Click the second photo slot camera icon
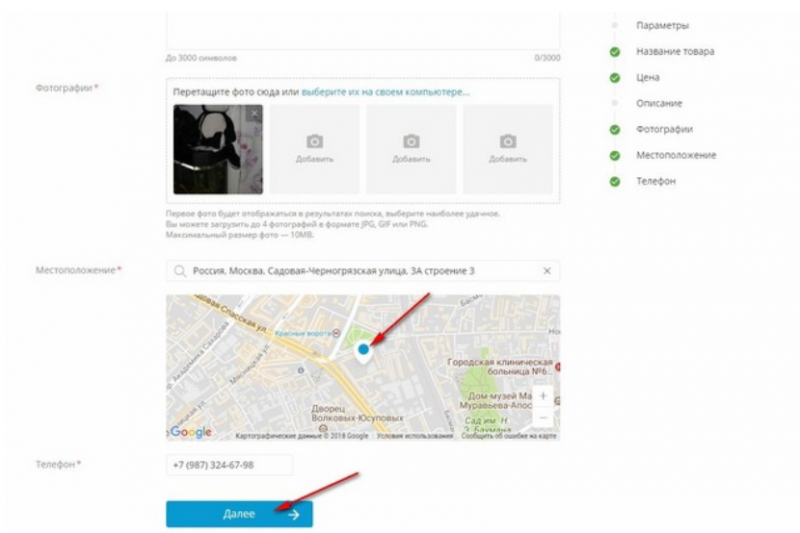The height and width of the screenshot is (533, 800). pos(314,141)
